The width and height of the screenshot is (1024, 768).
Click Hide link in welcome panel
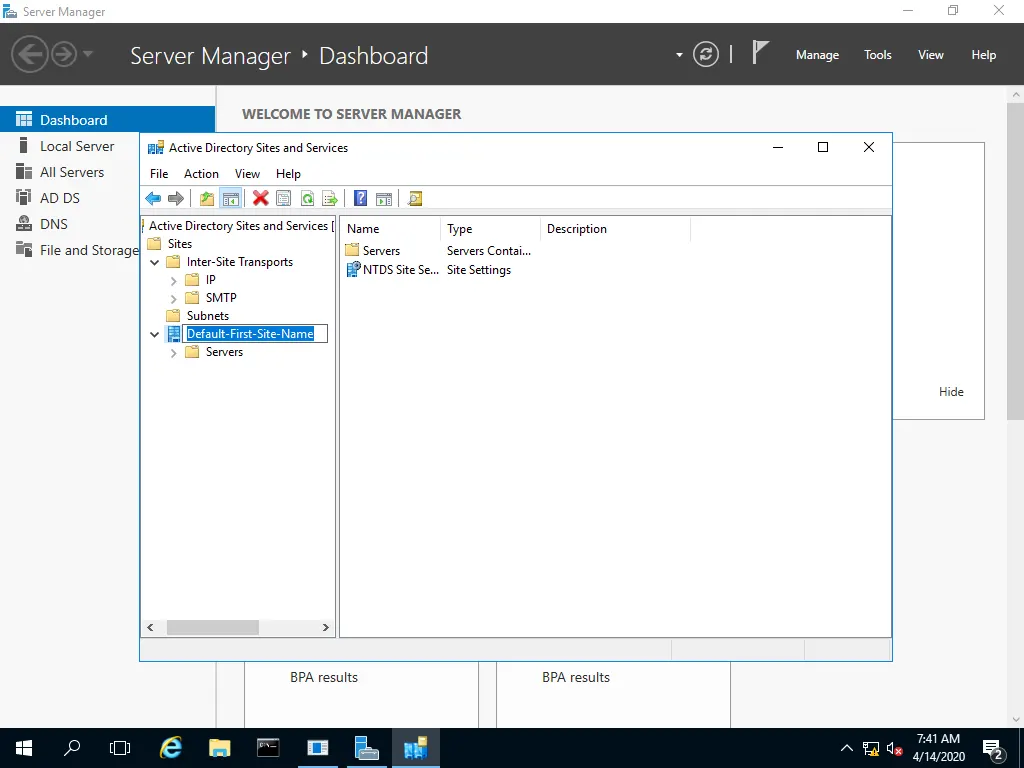pyautogui.click(x=951, y=392)
